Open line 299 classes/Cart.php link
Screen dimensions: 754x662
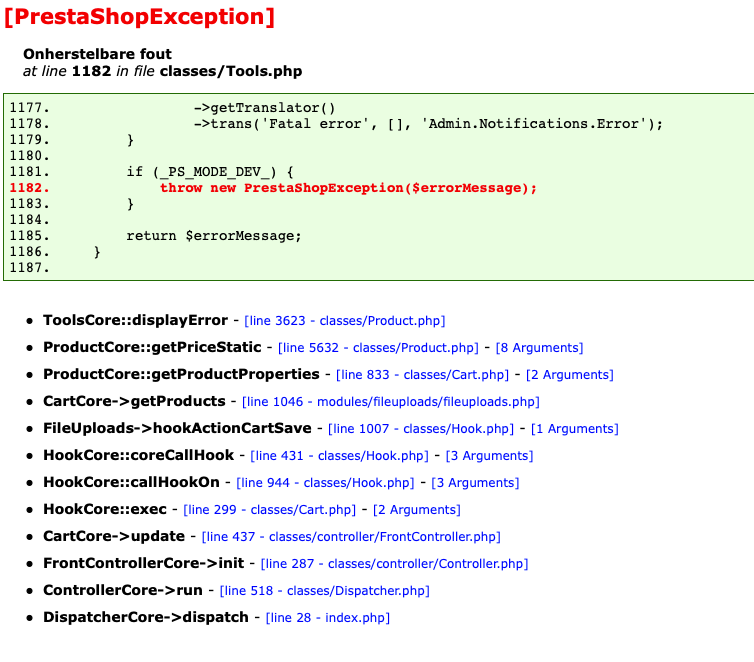coord(270,509)
